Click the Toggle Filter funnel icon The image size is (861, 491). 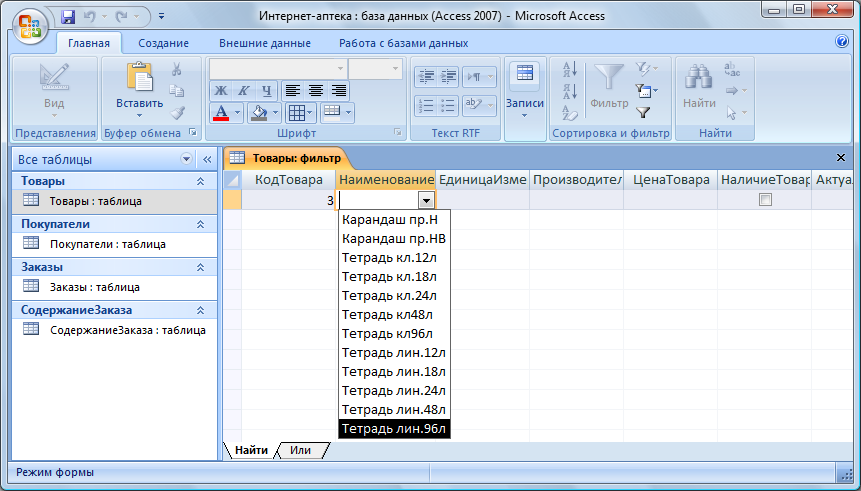643,113
